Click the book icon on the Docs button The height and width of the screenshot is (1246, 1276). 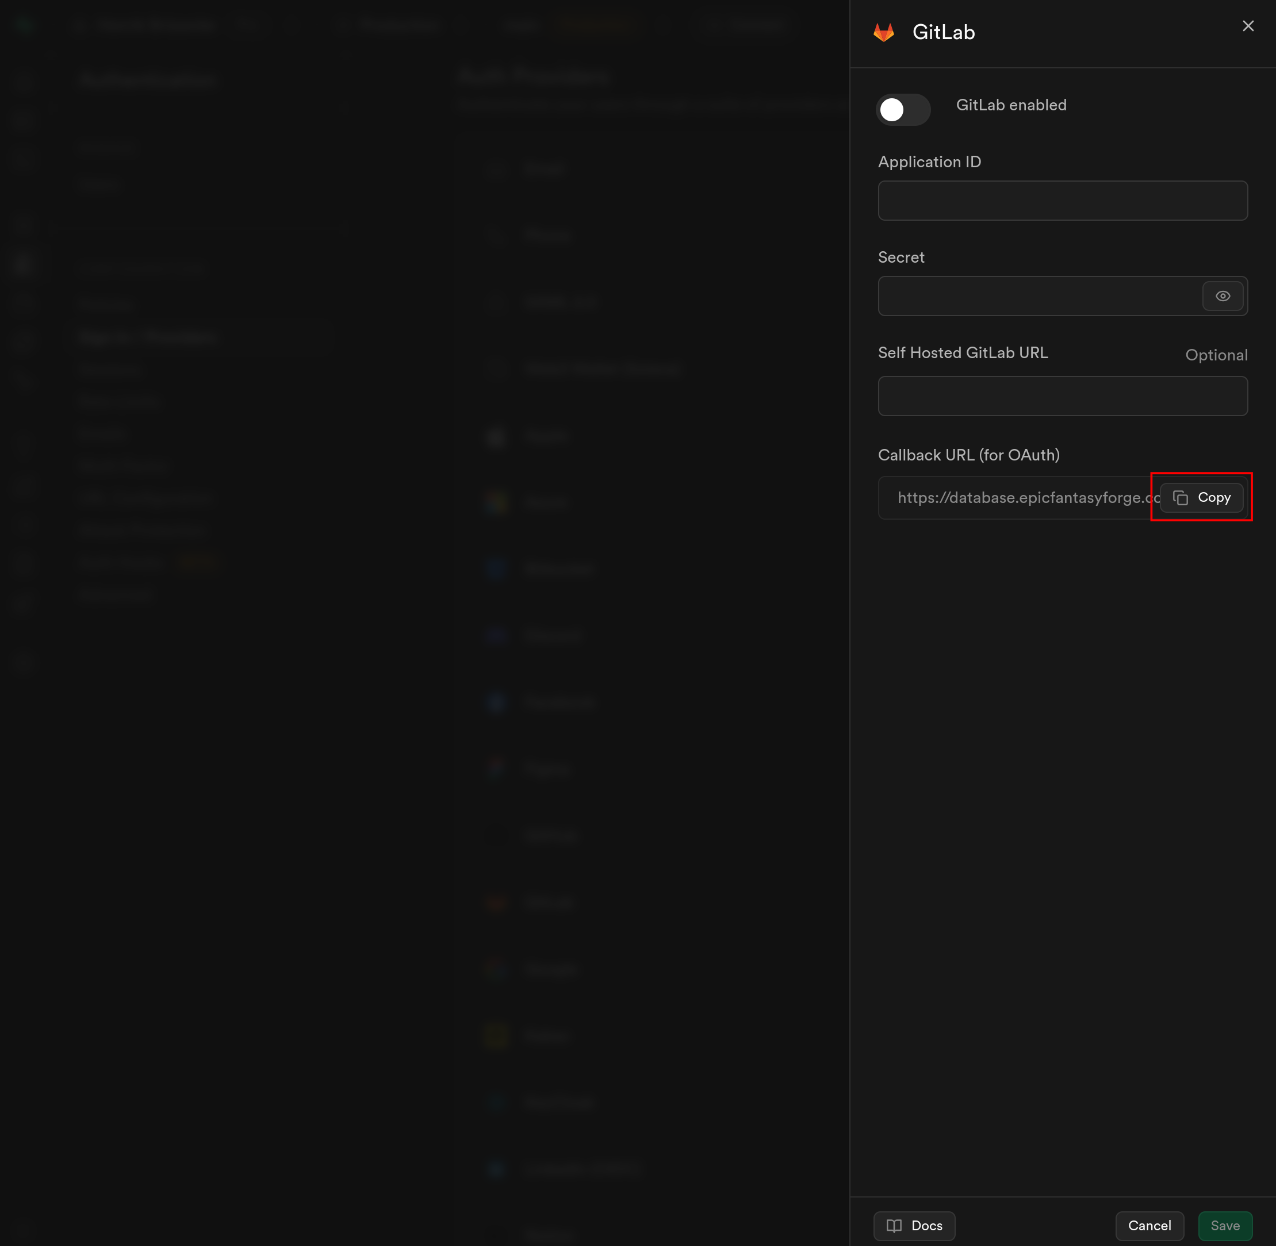(x=895, y=1226)
